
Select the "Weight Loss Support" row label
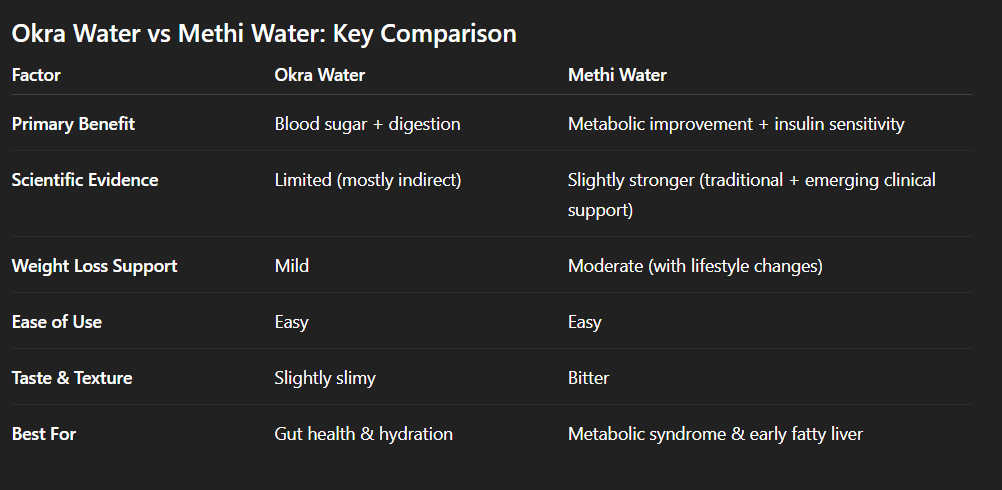click(x=94, y=266)
